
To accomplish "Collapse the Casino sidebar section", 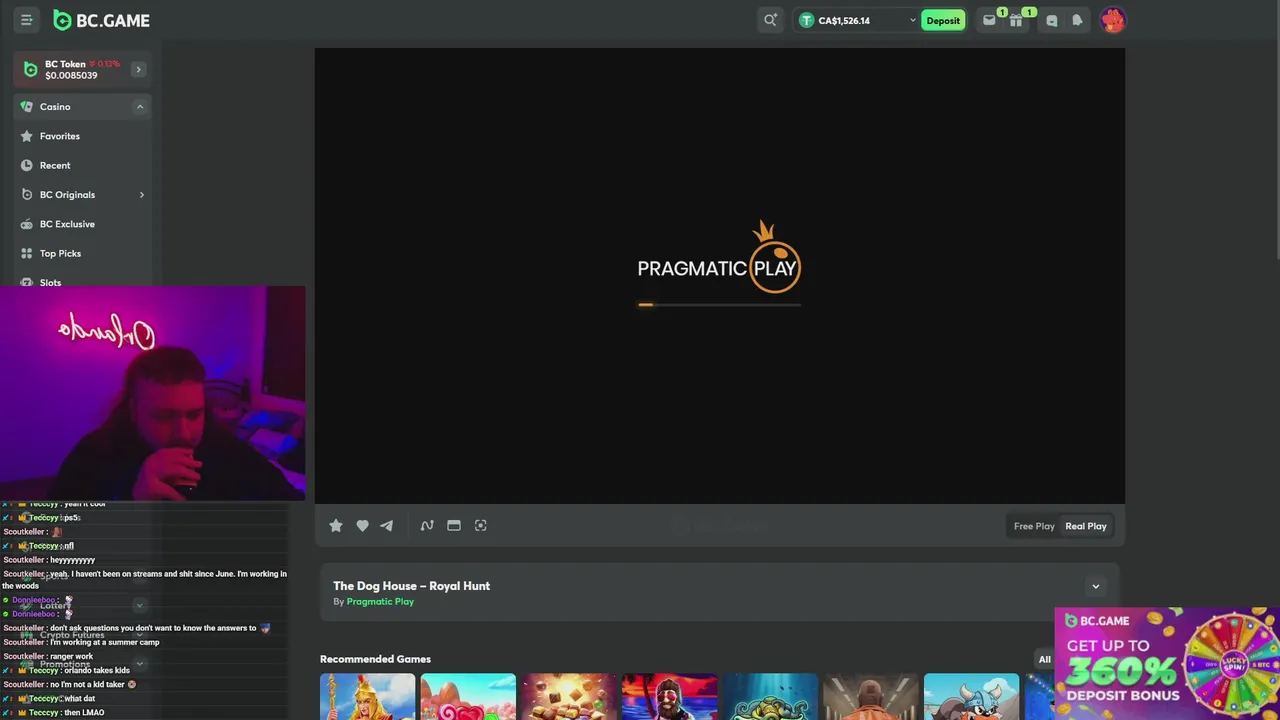I will [140, 106].
